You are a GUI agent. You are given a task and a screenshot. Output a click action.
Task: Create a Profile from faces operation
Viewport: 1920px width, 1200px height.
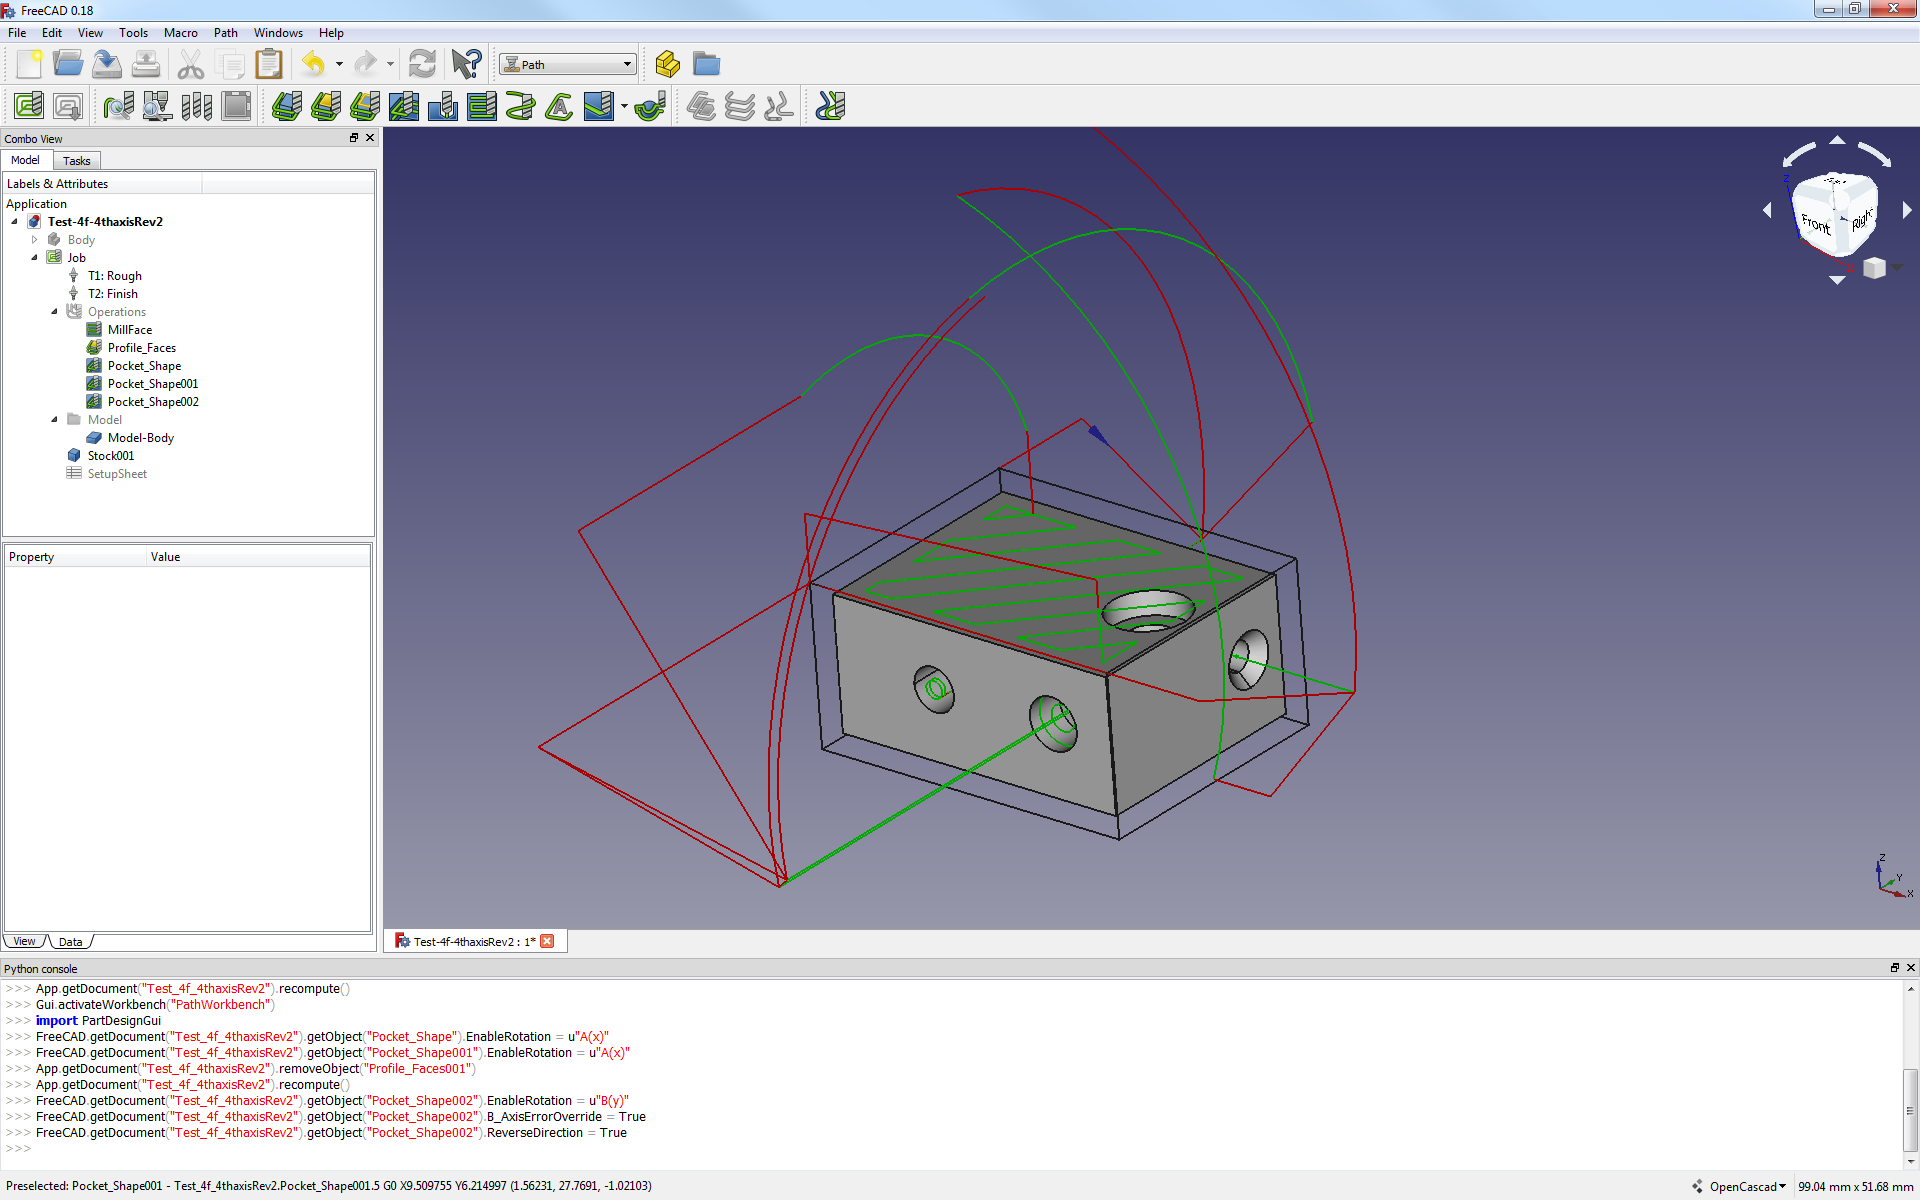[x=326, y=106]
